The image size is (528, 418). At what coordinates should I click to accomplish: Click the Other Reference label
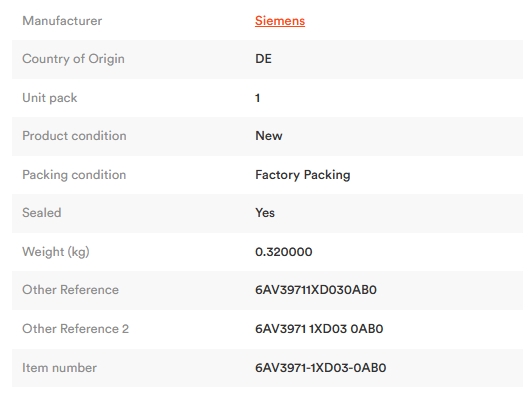(x=70, y=290)
